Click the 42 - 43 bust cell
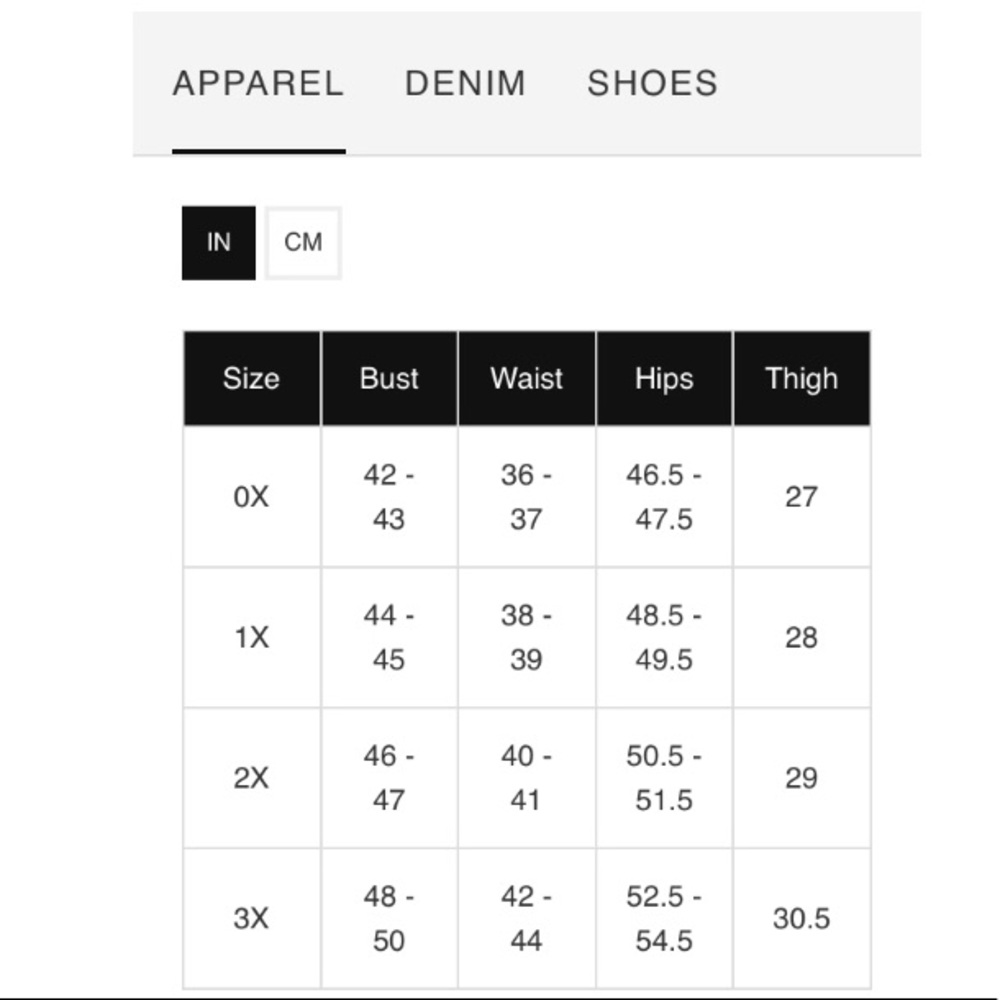Screen dimensions: 1000x1000 [x=389, y=497]
